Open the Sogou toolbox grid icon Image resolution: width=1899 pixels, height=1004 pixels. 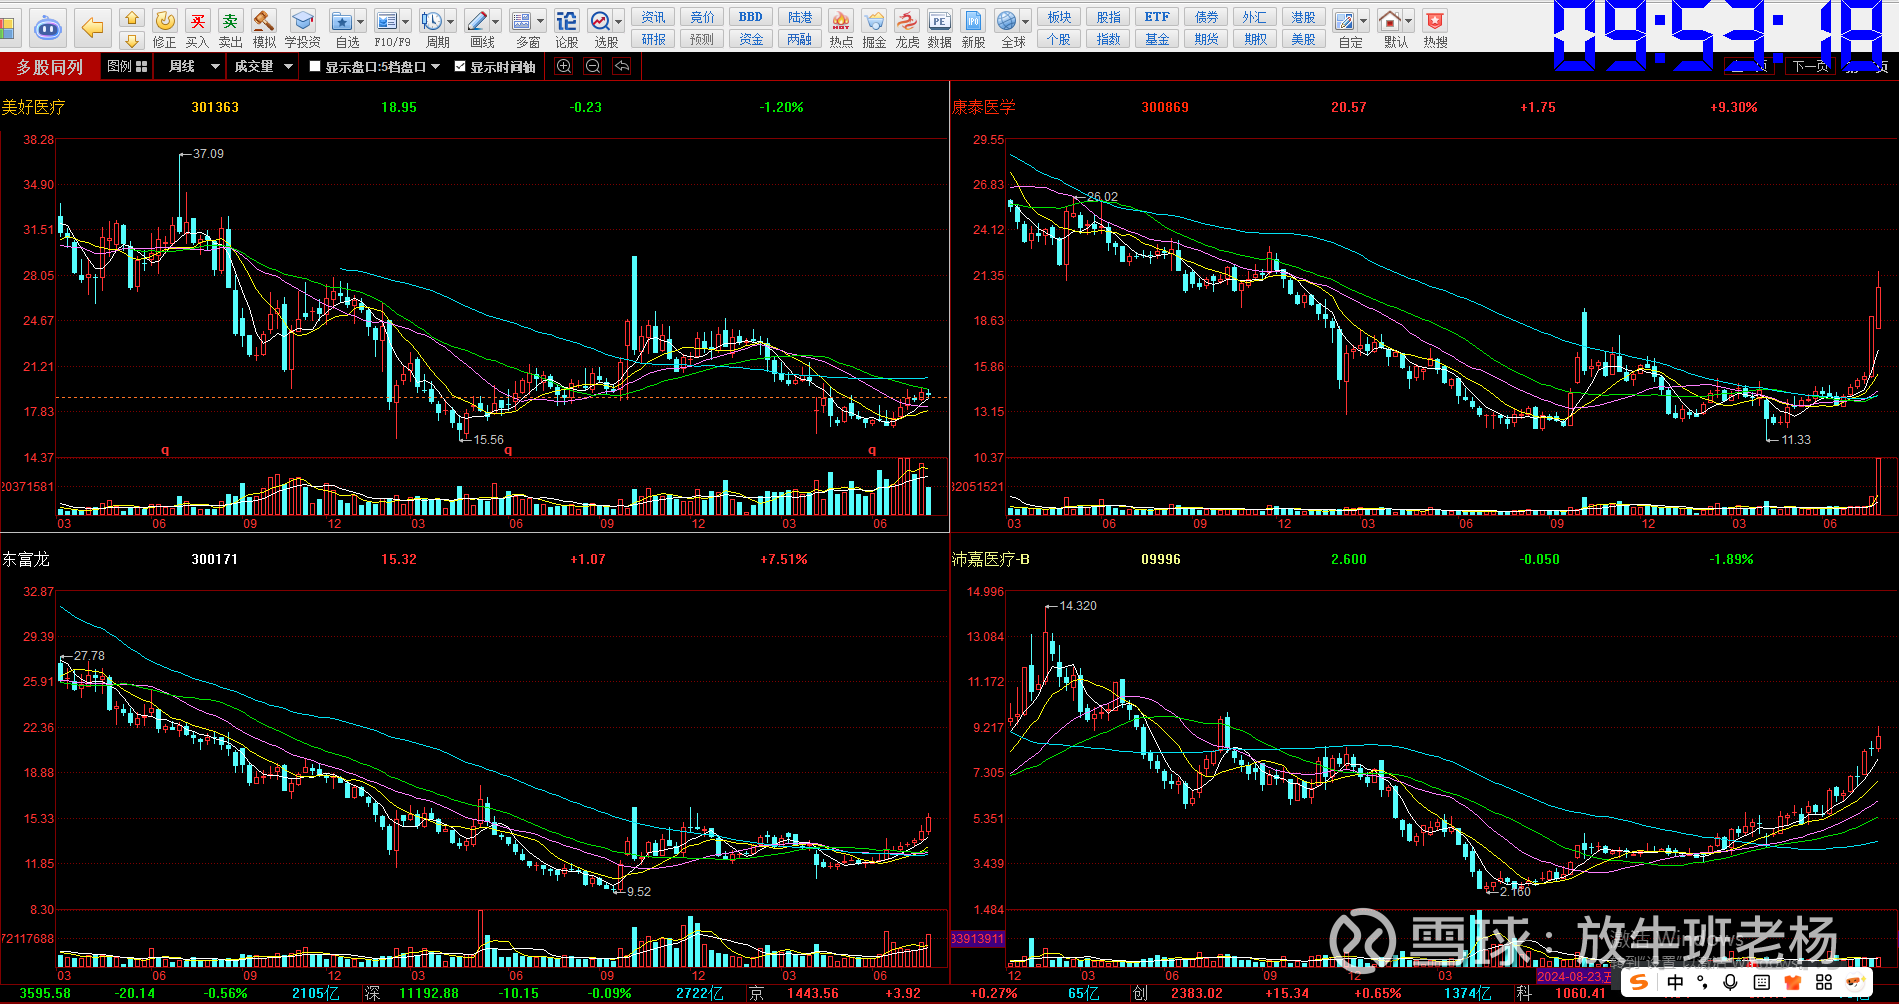[x=1824, y=982]
